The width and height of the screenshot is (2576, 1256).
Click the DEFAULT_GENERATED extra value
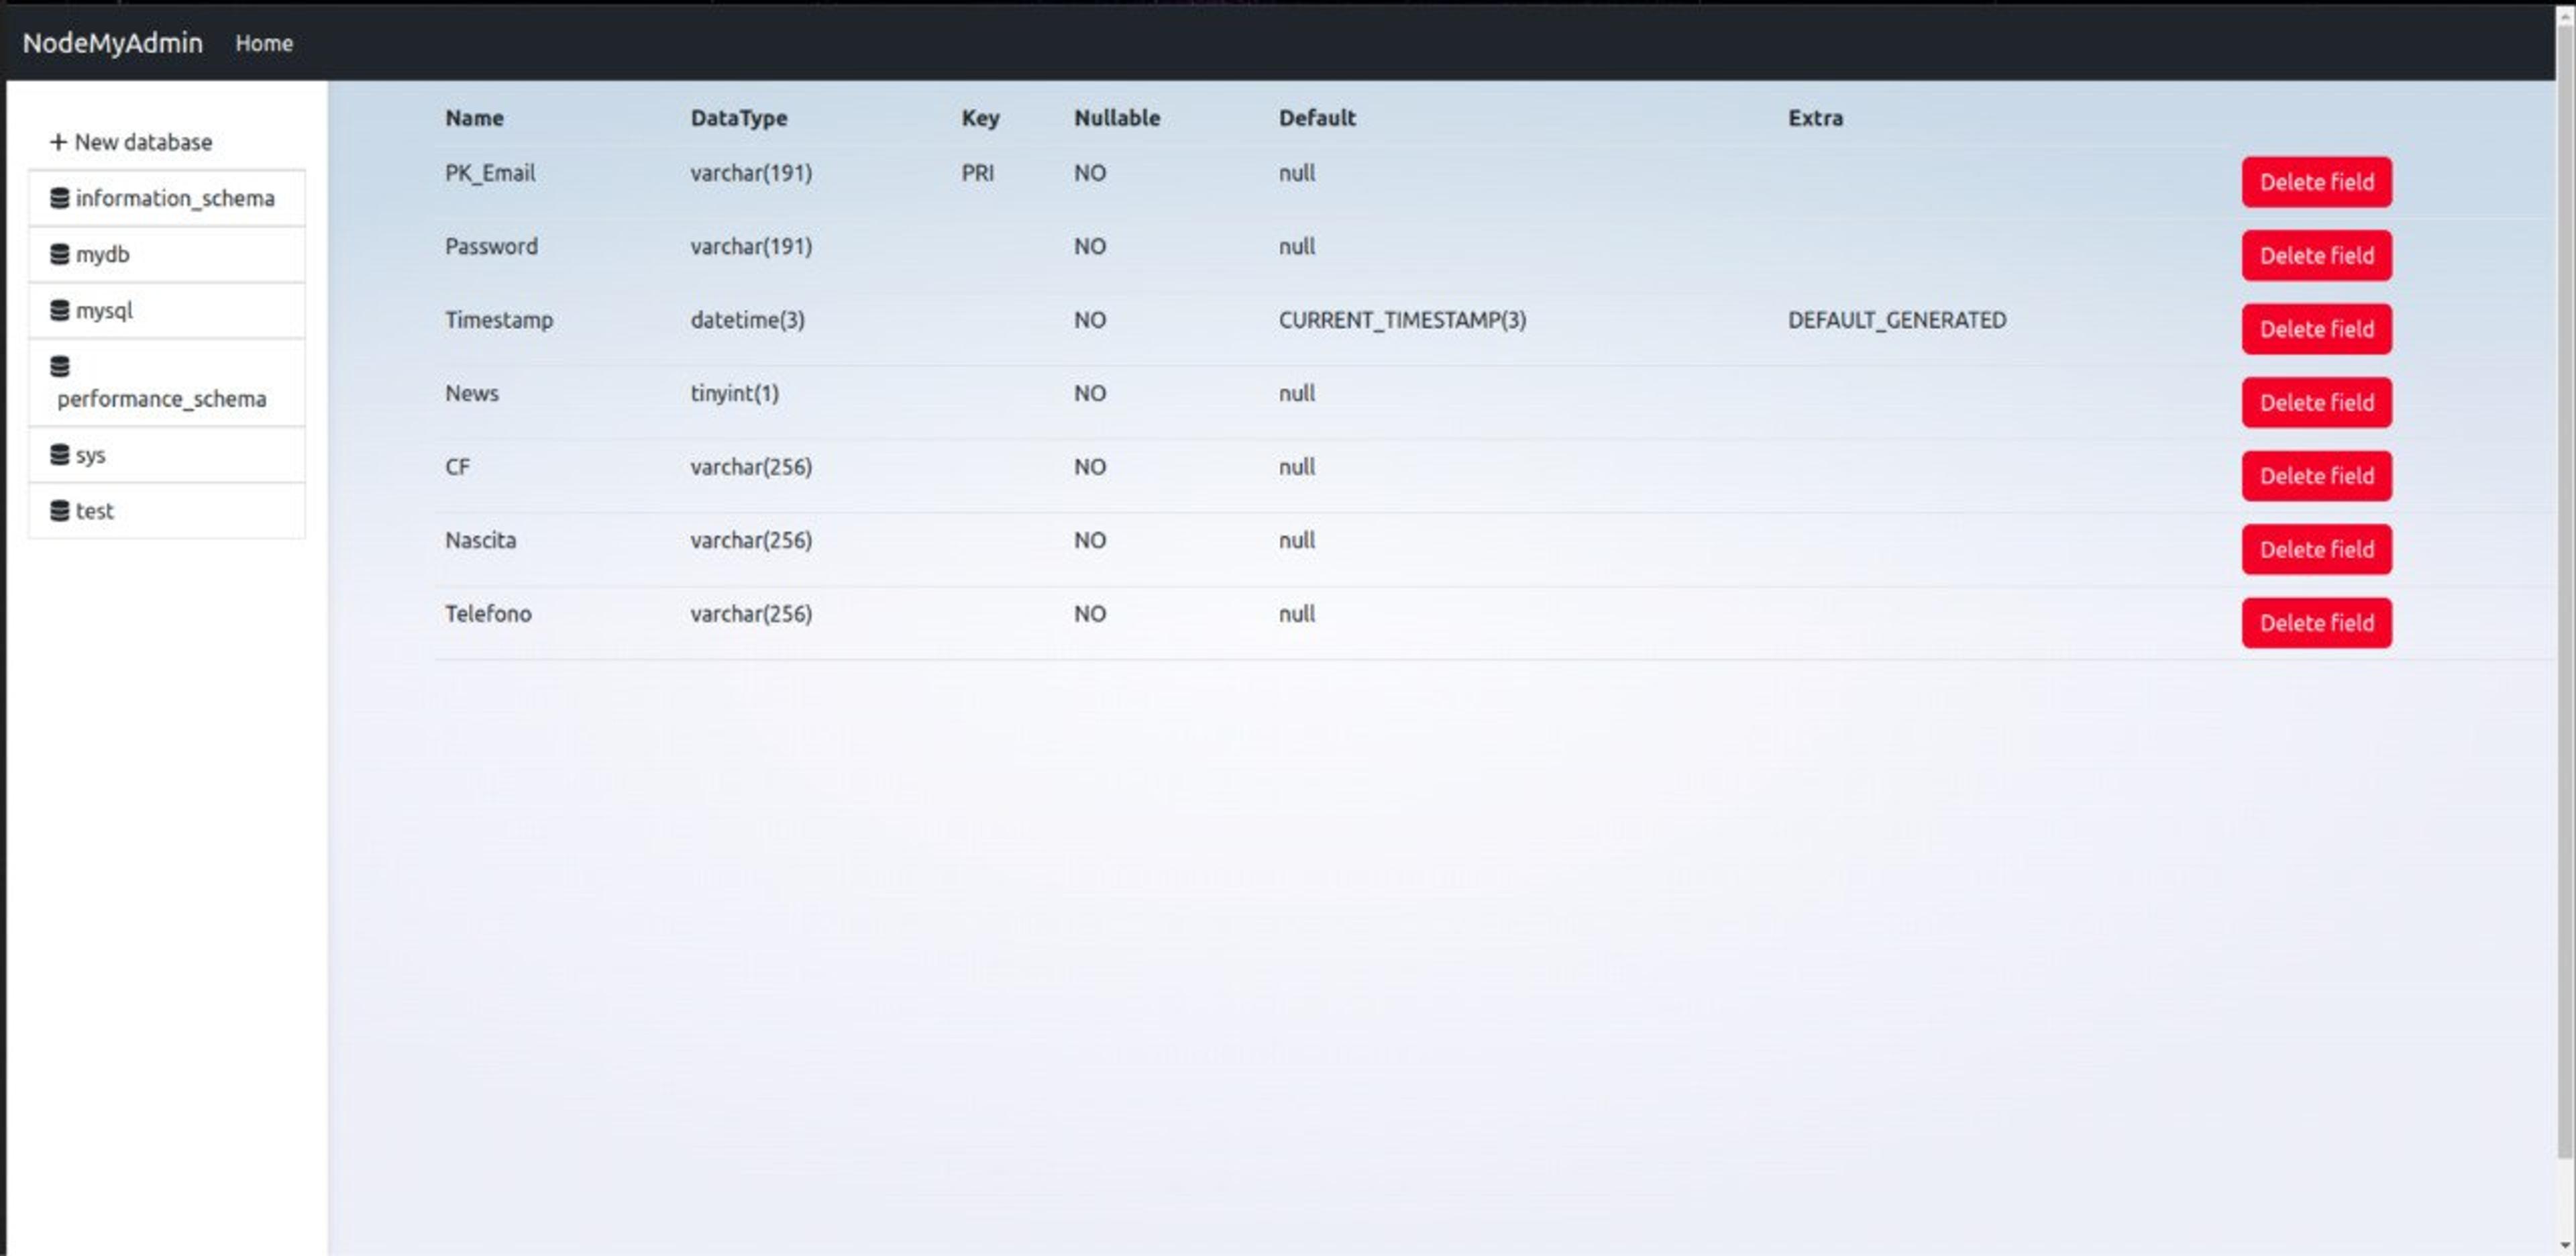point(1897,320)
